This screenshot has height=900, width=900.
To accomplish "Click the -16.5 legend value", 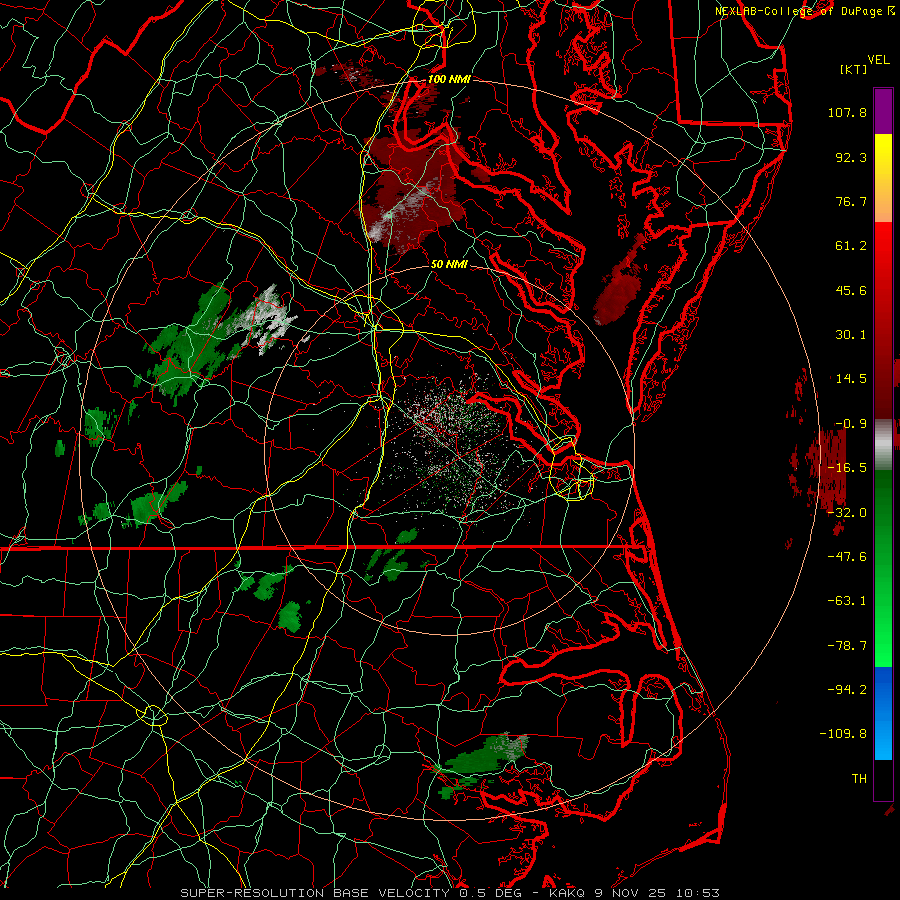I will [x=847, y=468].
